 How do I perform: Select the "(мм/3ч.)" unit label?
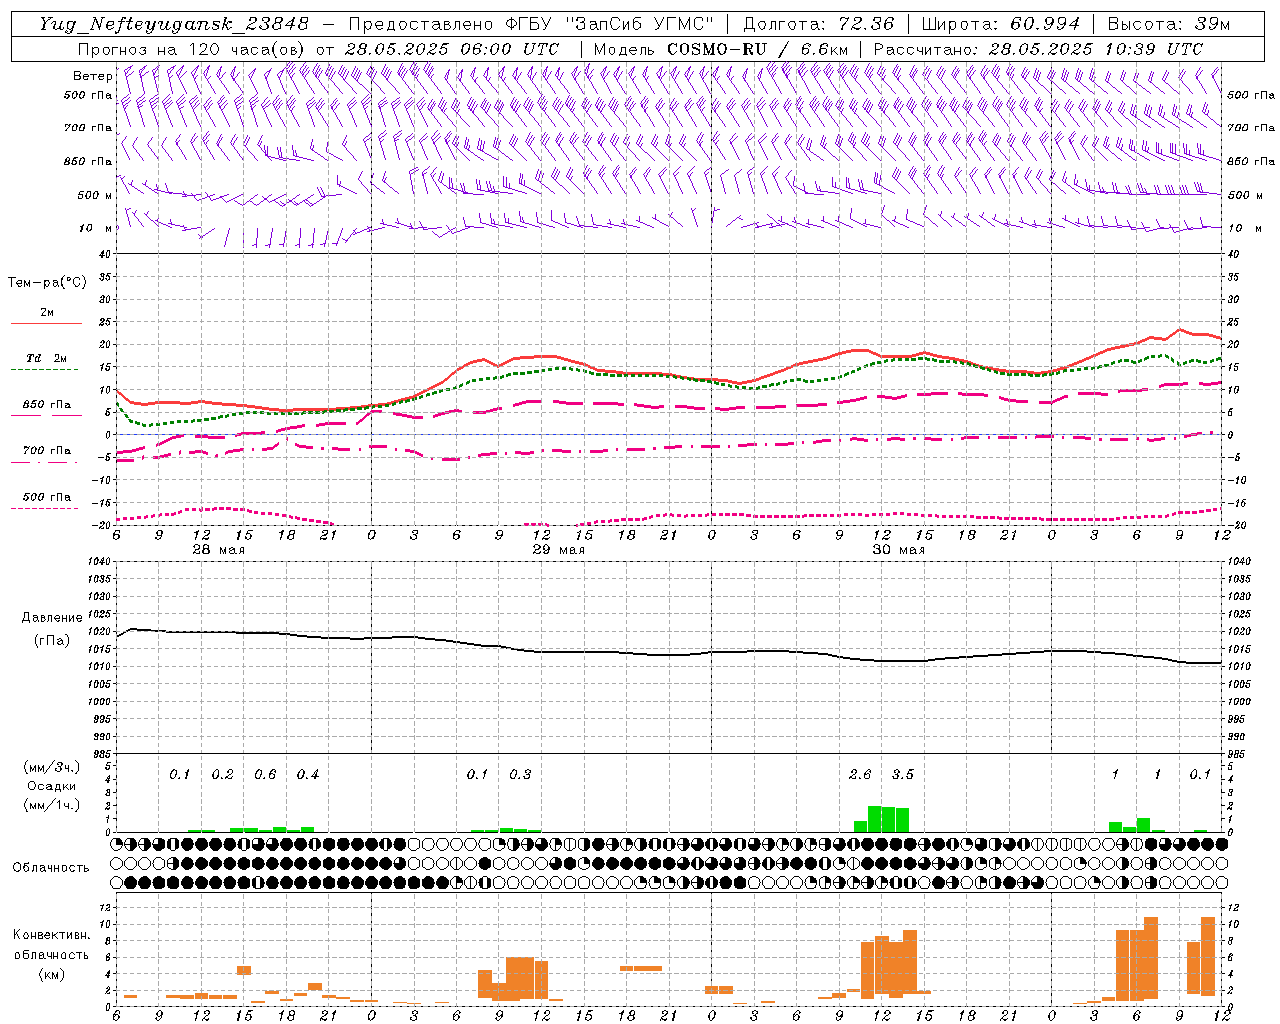[51, 767]
